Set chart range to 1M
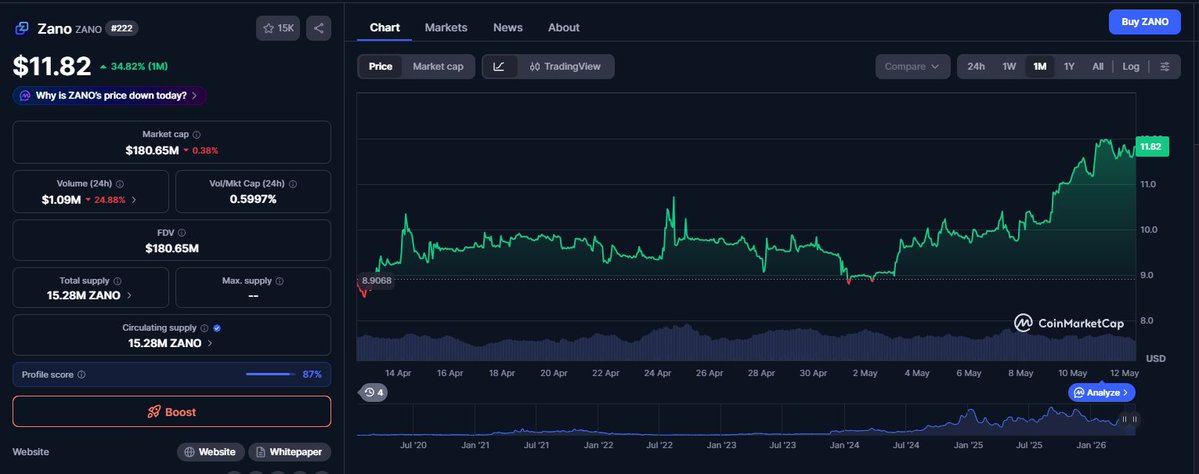1199x474 pixels. [x=1040, y=67]
